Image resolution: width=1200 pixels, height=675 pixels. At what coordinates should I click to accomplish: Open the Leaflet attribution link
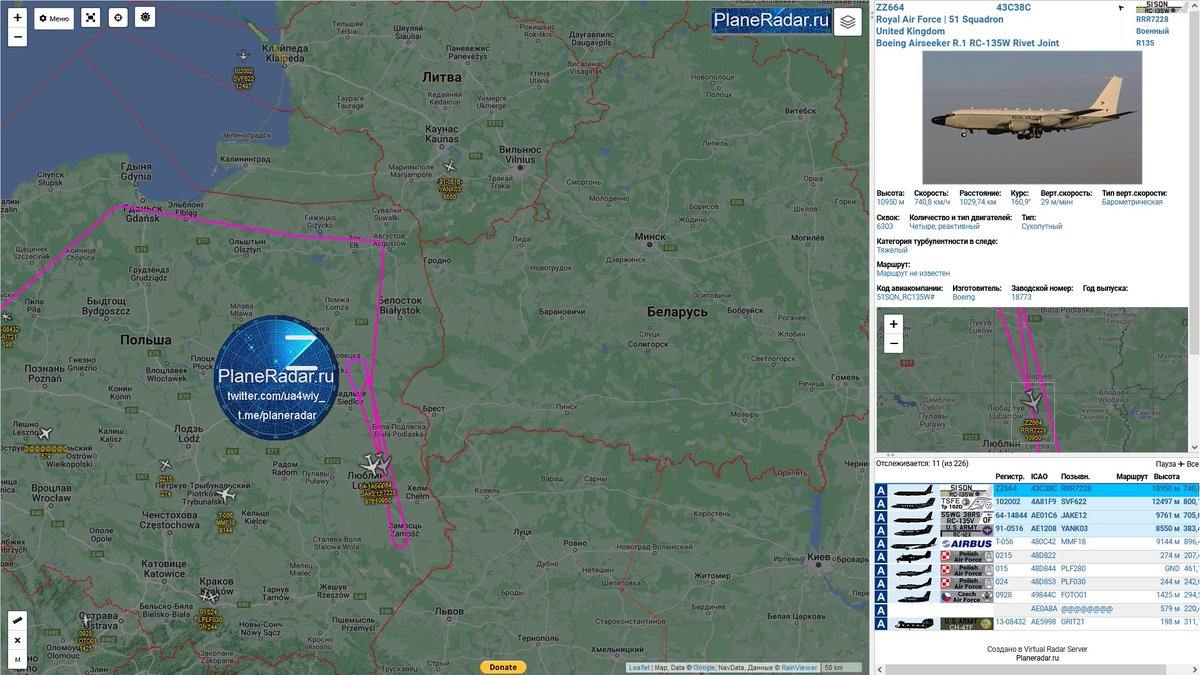point(640,668)
